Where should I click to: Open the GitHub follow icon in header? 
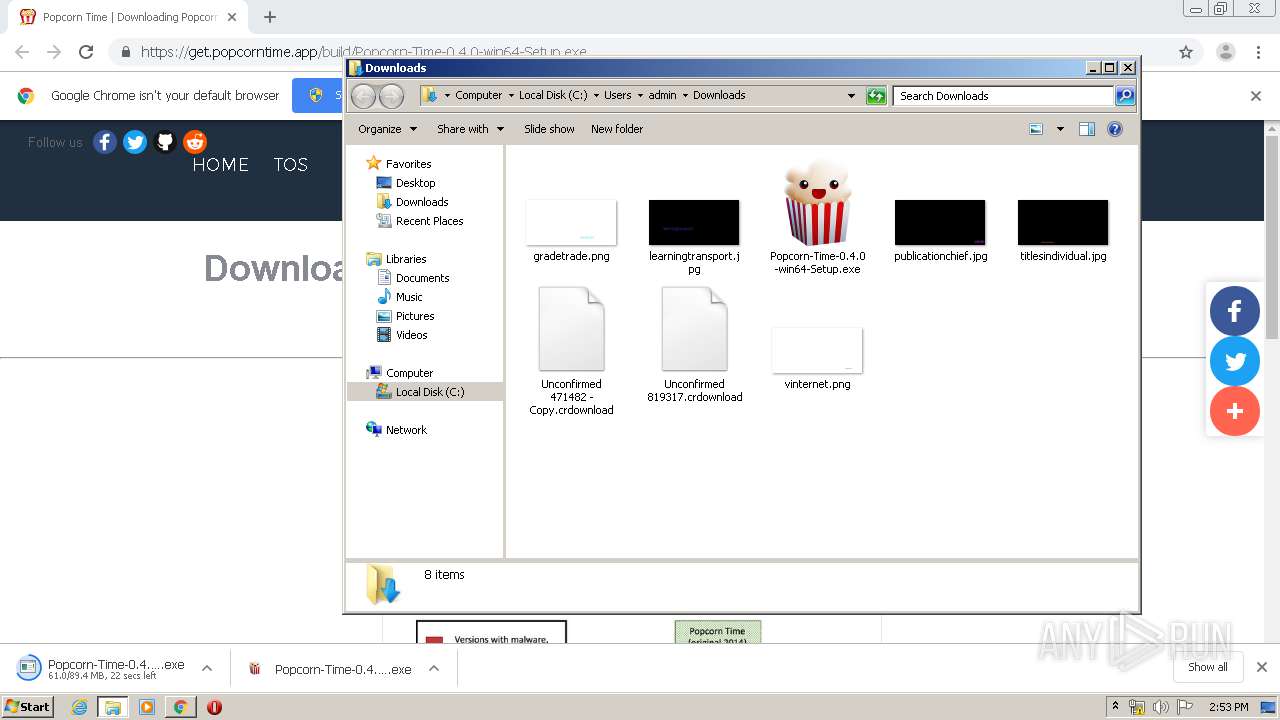(165, 142)
